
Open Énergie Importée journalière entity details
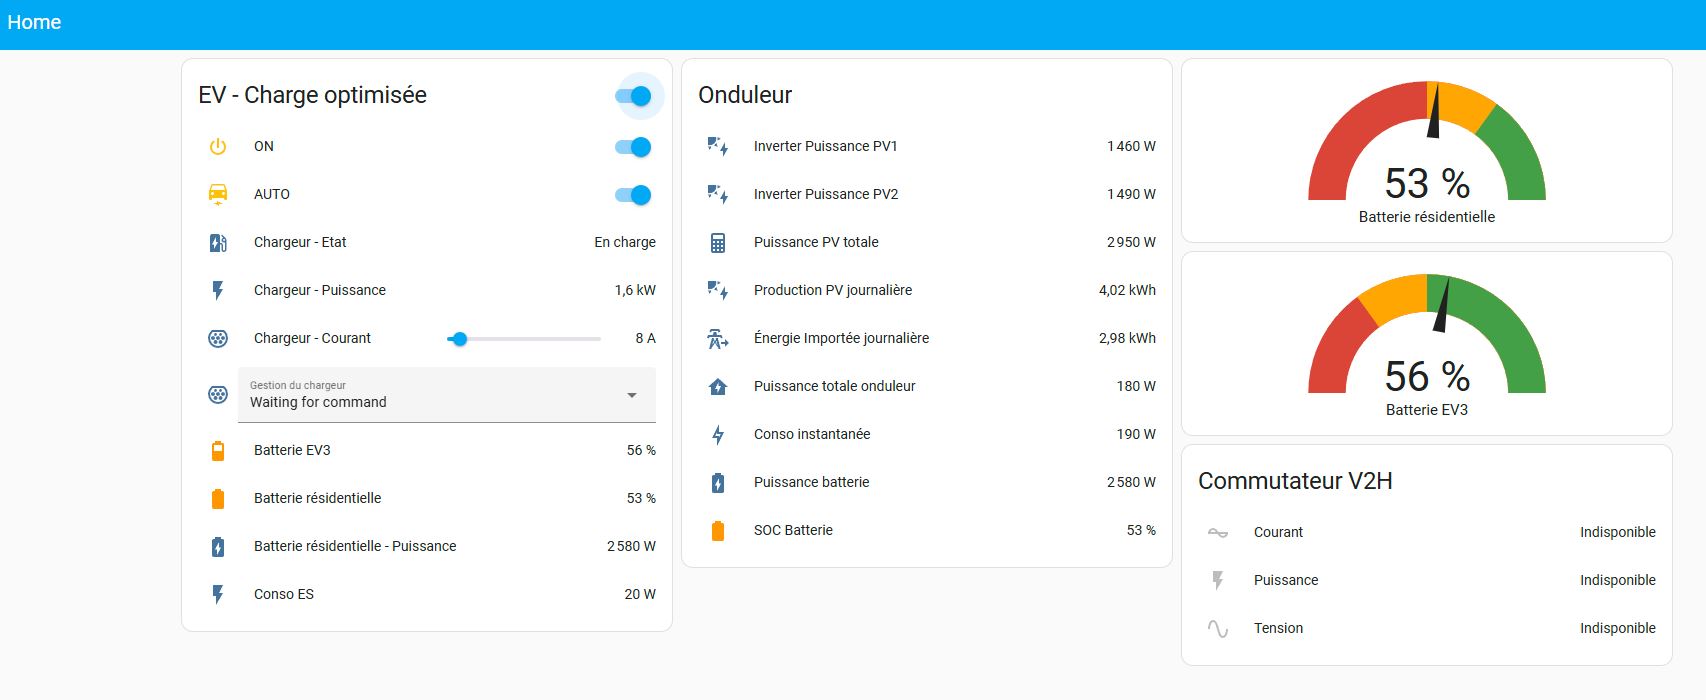click(927, 338)
